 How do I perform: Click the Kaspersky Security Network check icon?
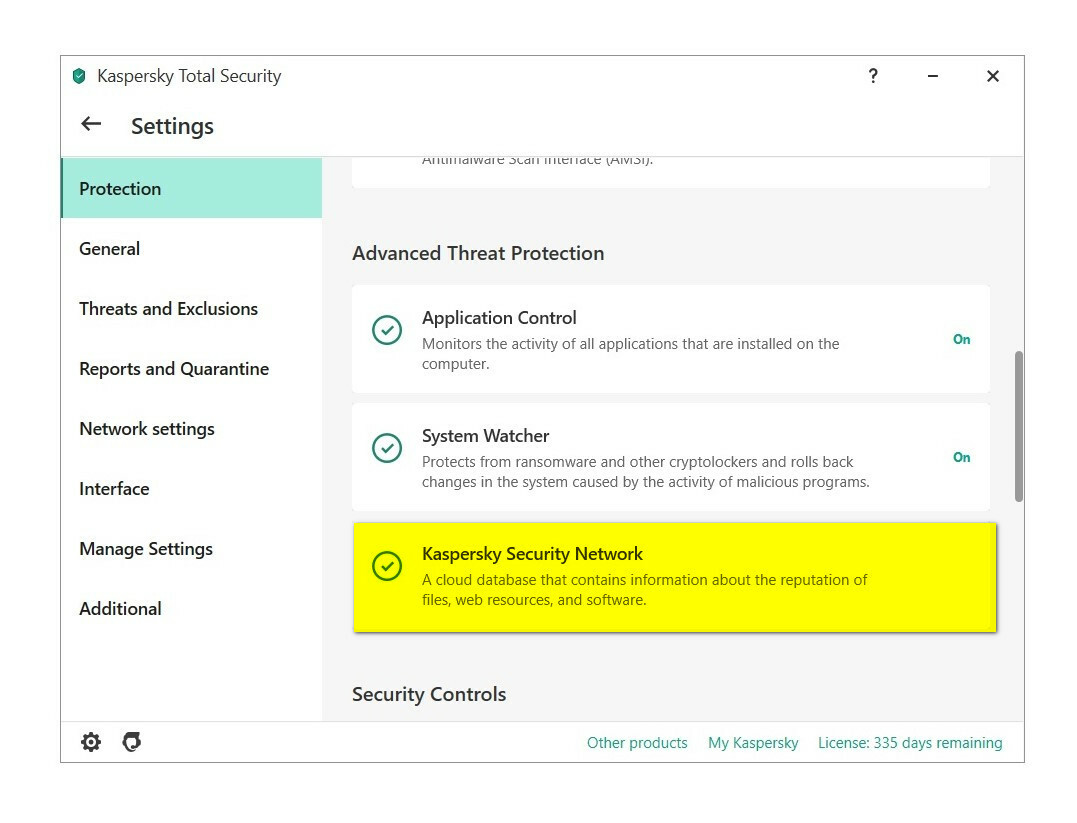click(x=387, y=566)
